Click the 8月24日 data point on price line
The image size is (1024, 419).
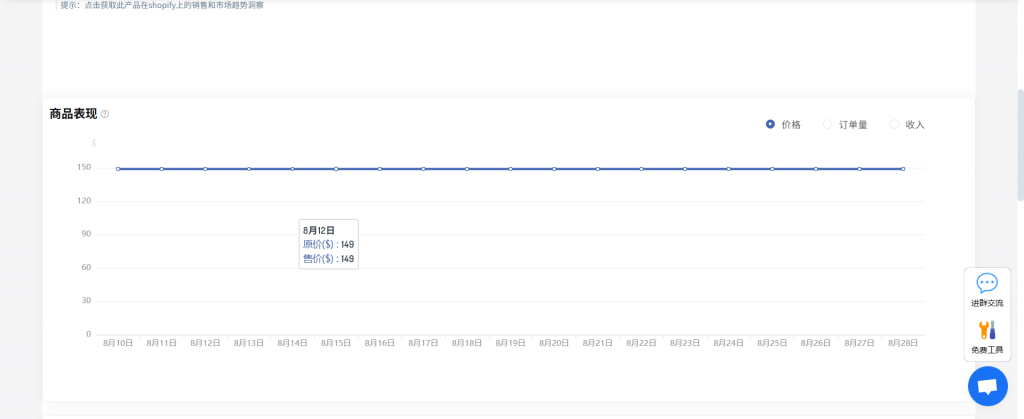pos(728,169)
